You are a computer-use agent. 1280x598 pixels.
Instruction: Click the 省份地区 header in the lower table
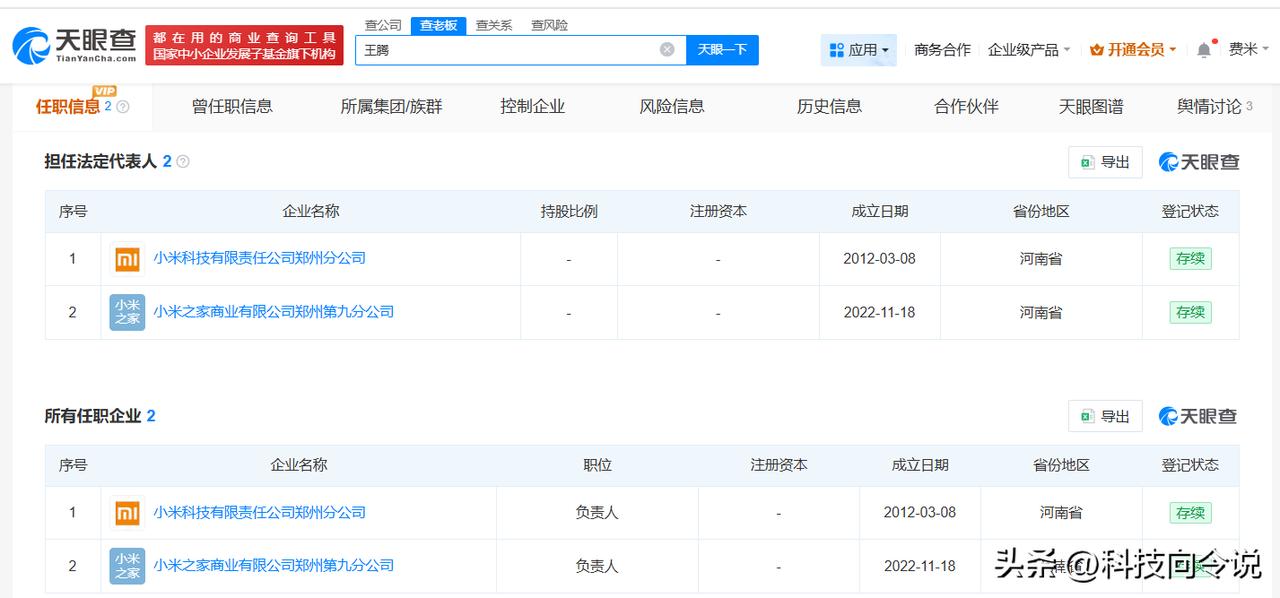click(1061, 465)
